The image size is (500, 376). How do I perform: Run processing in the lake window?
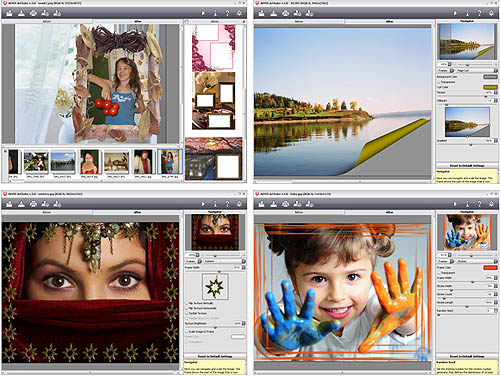pos(455,13)
